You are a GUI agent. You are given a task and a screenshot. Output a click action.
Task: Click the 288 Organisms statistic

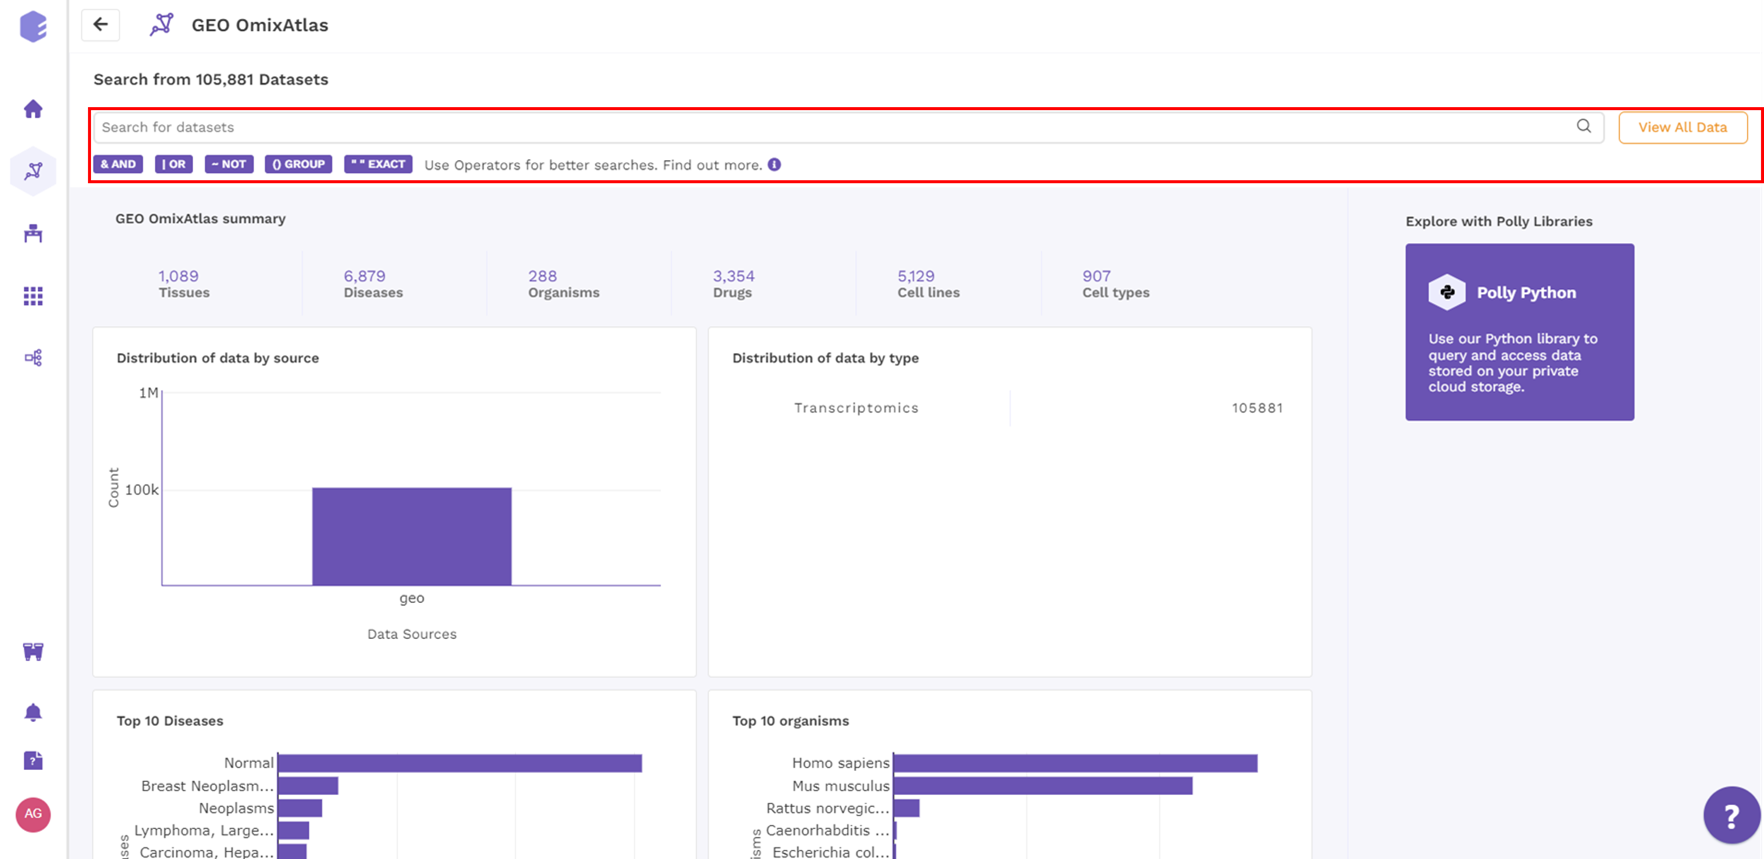point(563,284)
